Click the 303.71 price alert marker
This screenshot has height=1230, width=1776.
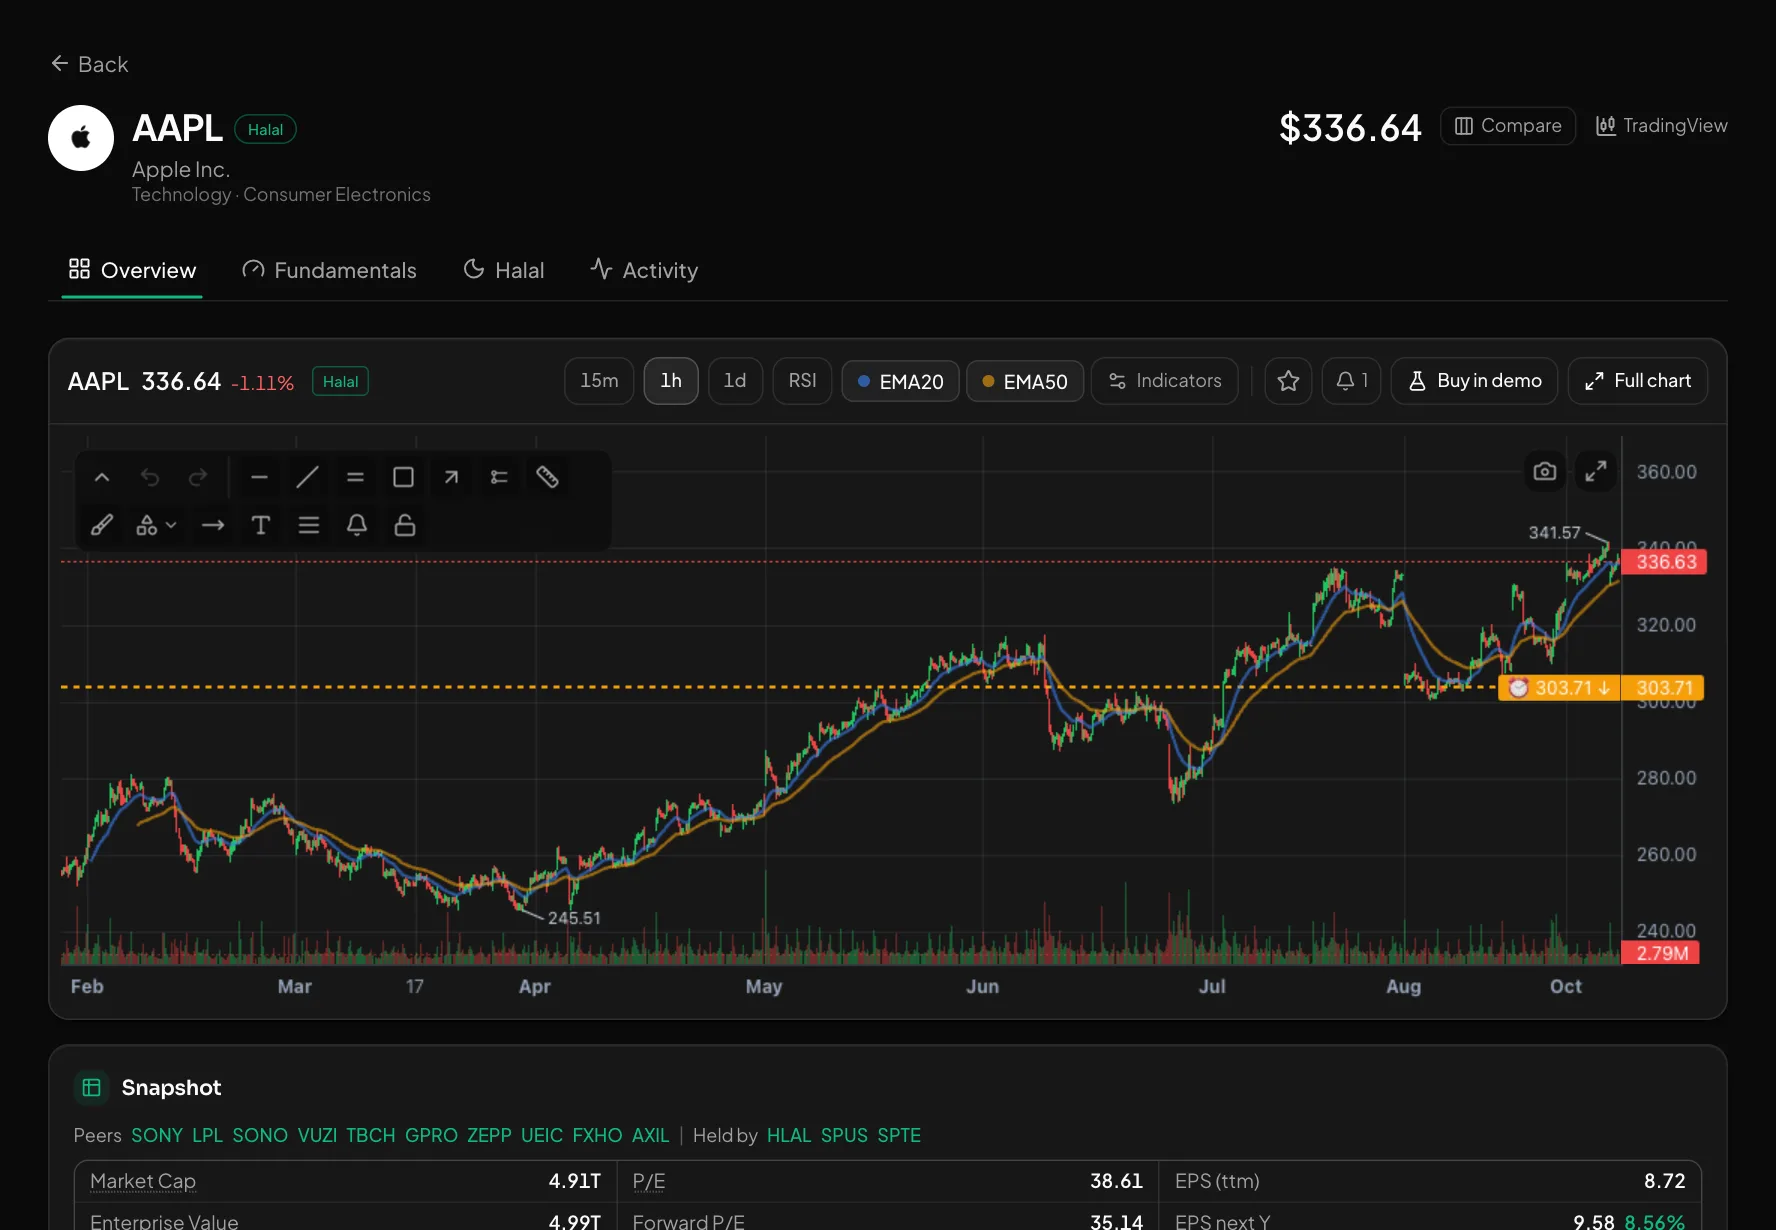click(x=1559, y=688)
